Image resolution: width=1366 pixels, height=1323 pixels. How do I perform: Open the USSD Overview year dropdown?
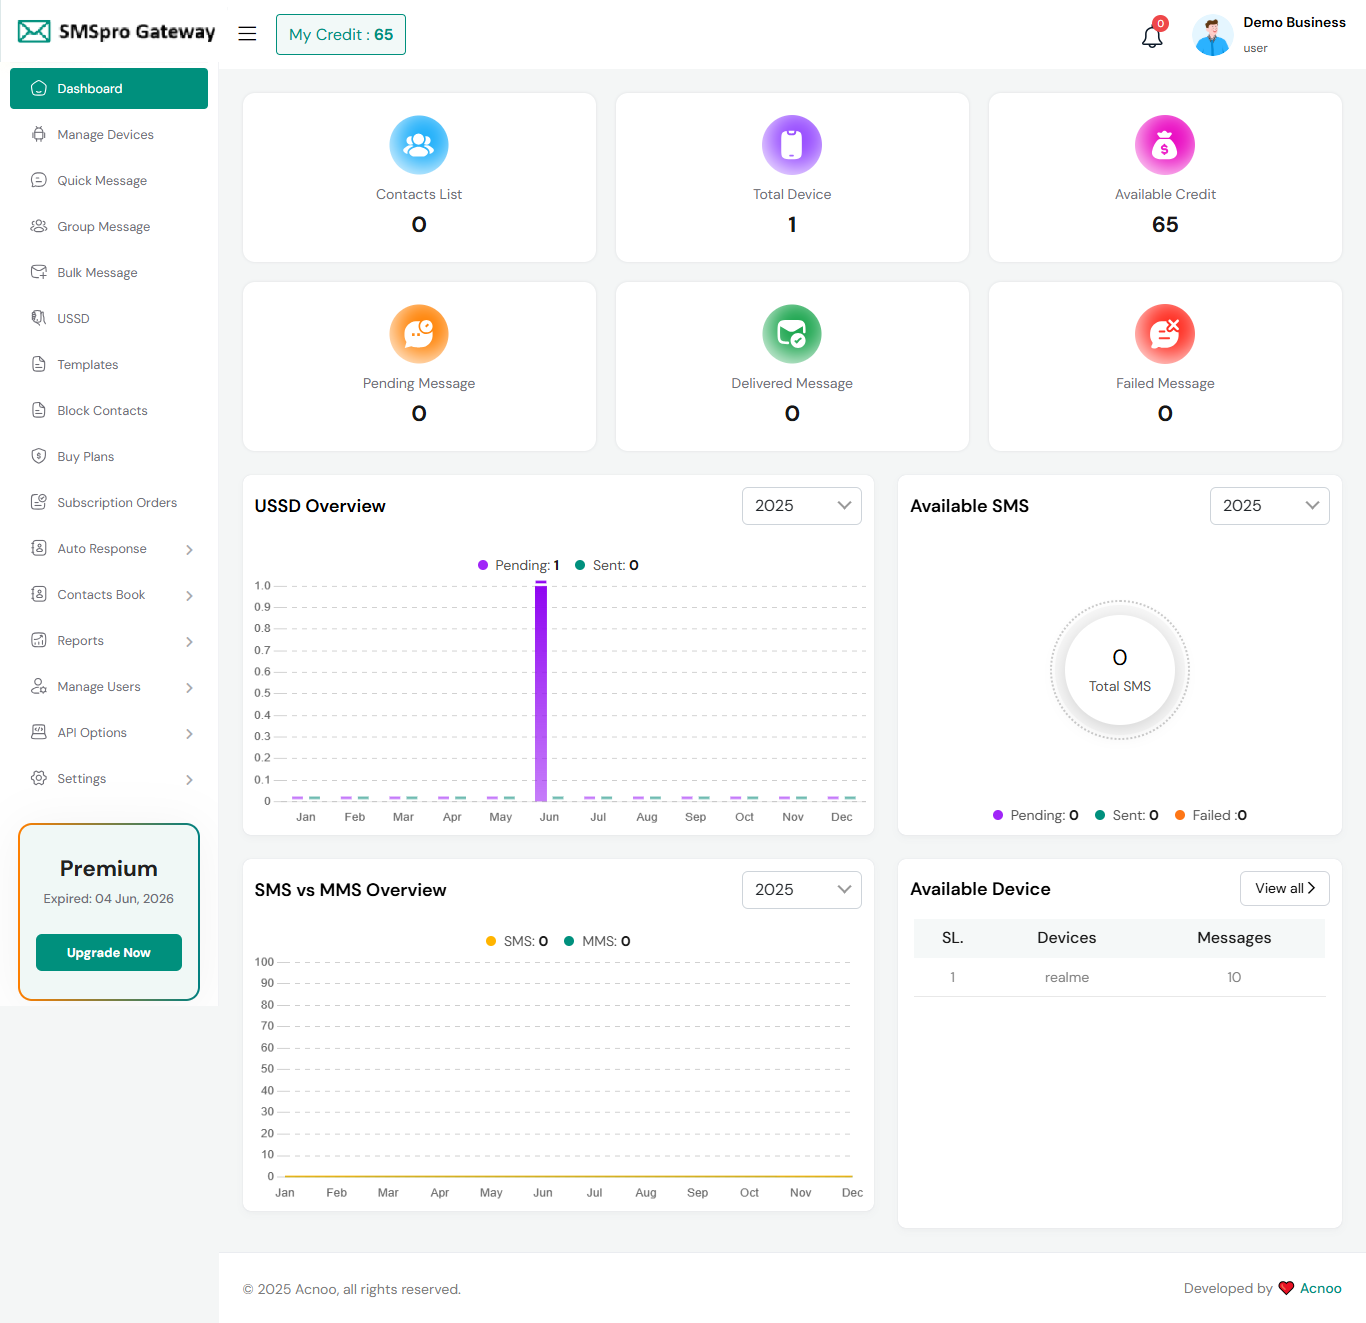pos(801,506)
